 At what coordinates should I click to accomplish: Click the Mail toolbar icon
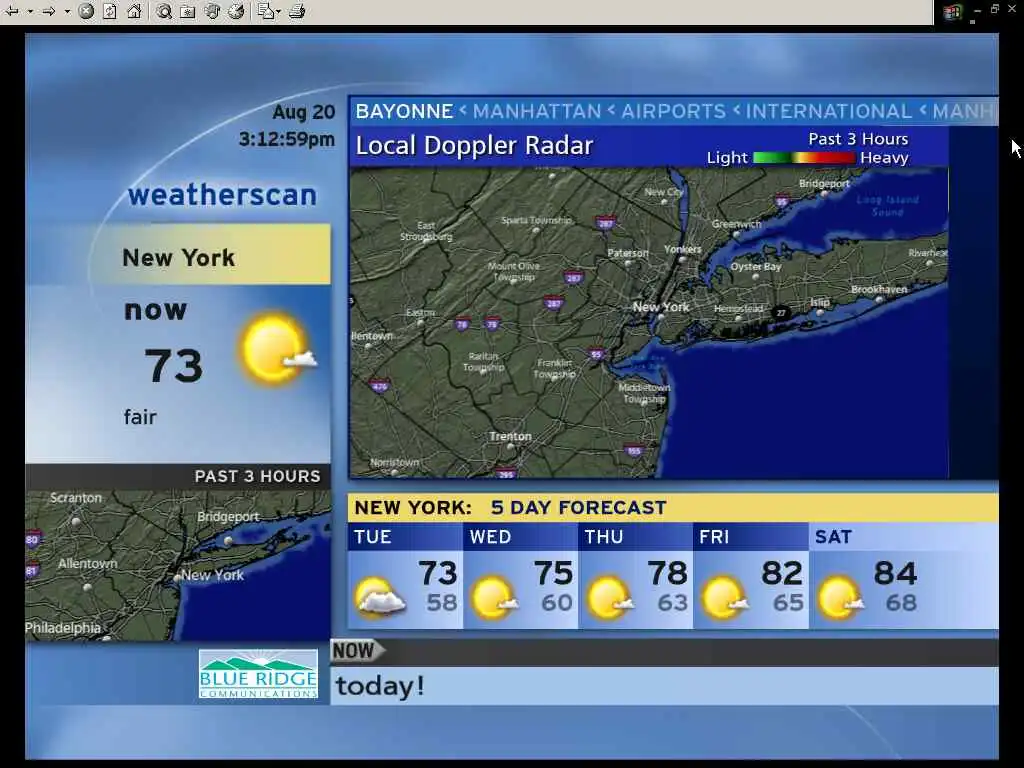pyautogui.click(x=265, y=11)
